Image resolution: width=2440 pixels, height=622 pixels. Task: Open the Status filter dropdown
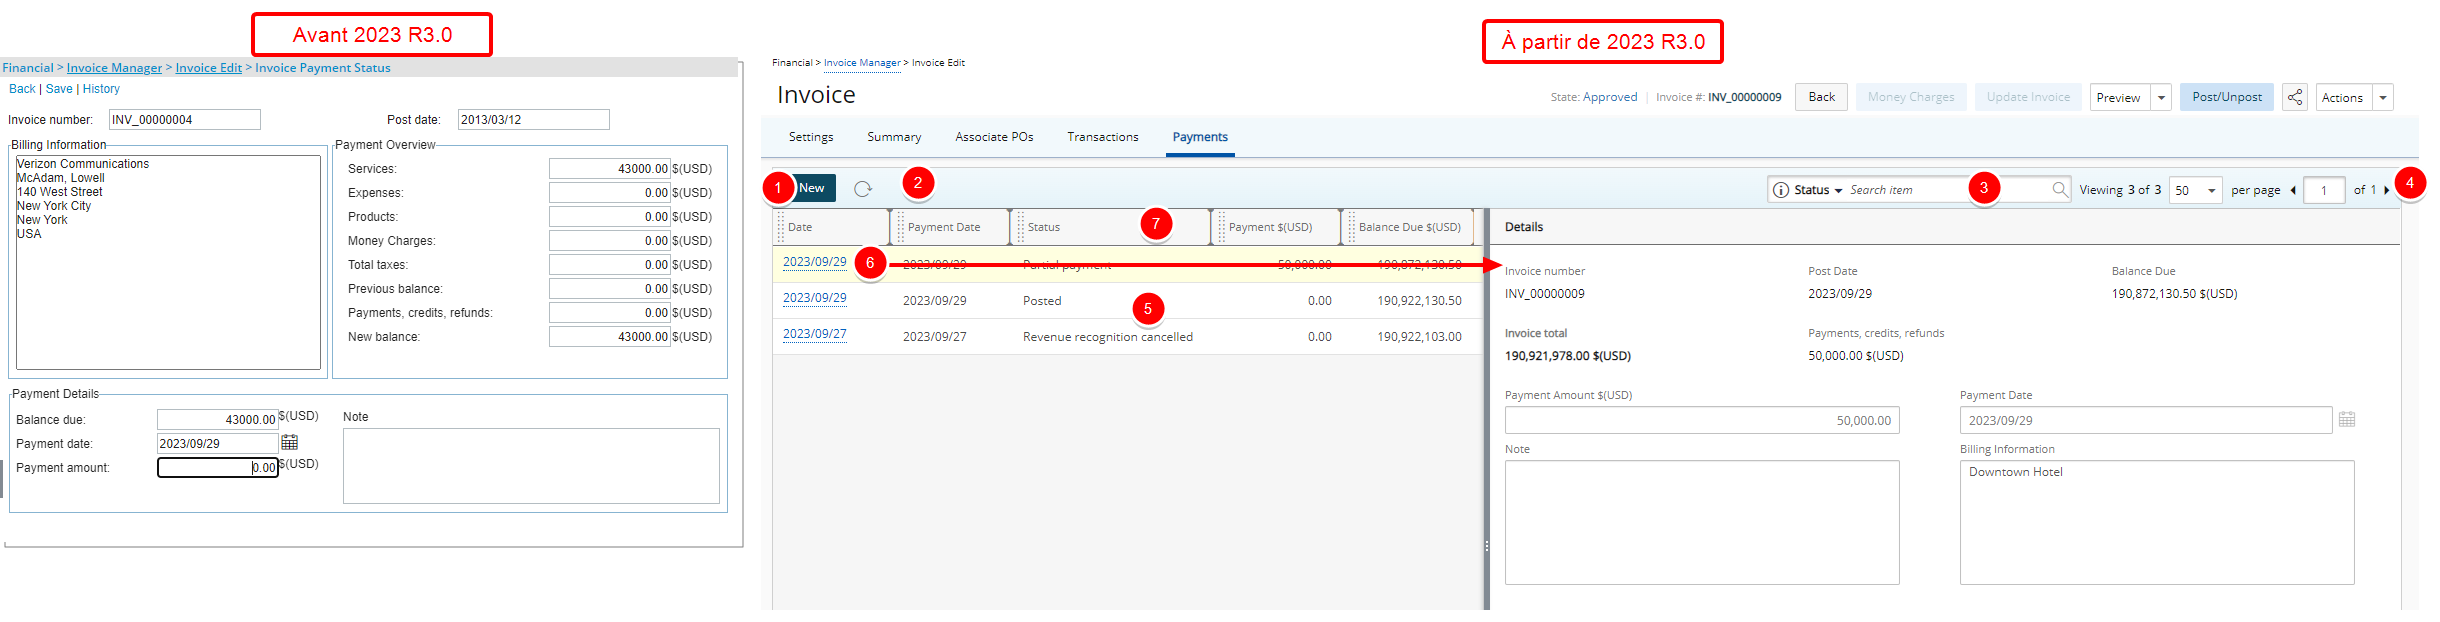[x=1818, y=190]
